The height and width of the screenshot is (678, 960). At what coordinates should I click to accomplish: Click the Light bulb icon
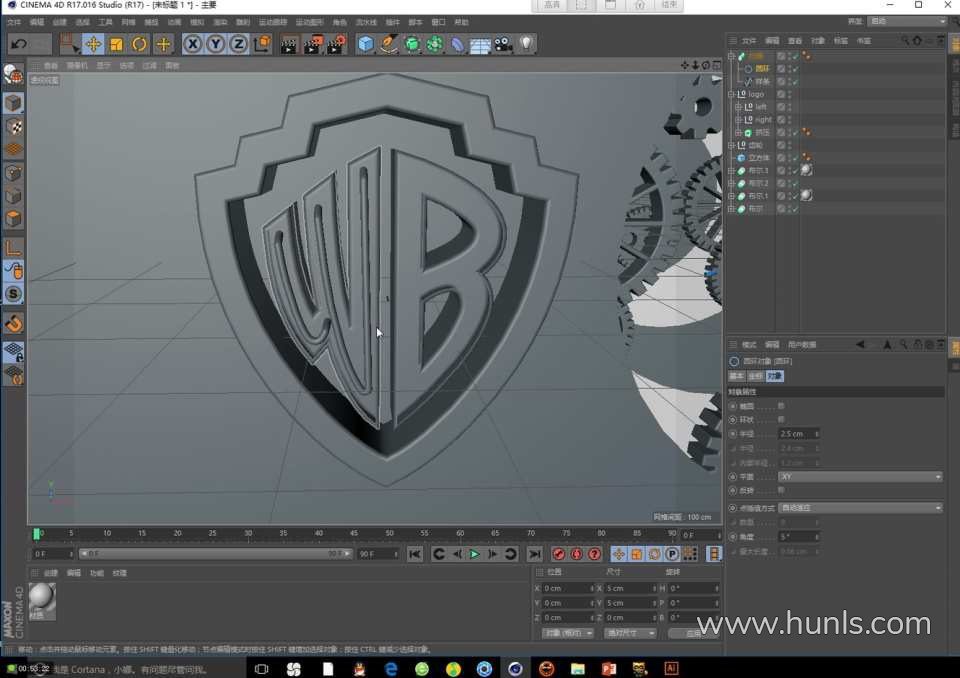click(526, 43)
